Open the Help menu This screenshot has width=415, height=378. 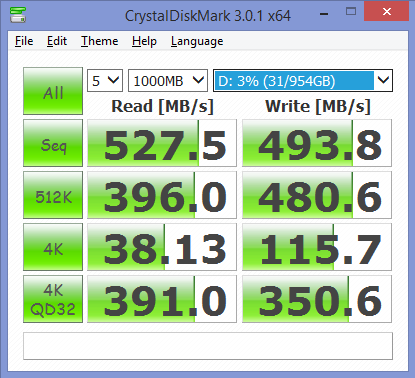[144, 41]
